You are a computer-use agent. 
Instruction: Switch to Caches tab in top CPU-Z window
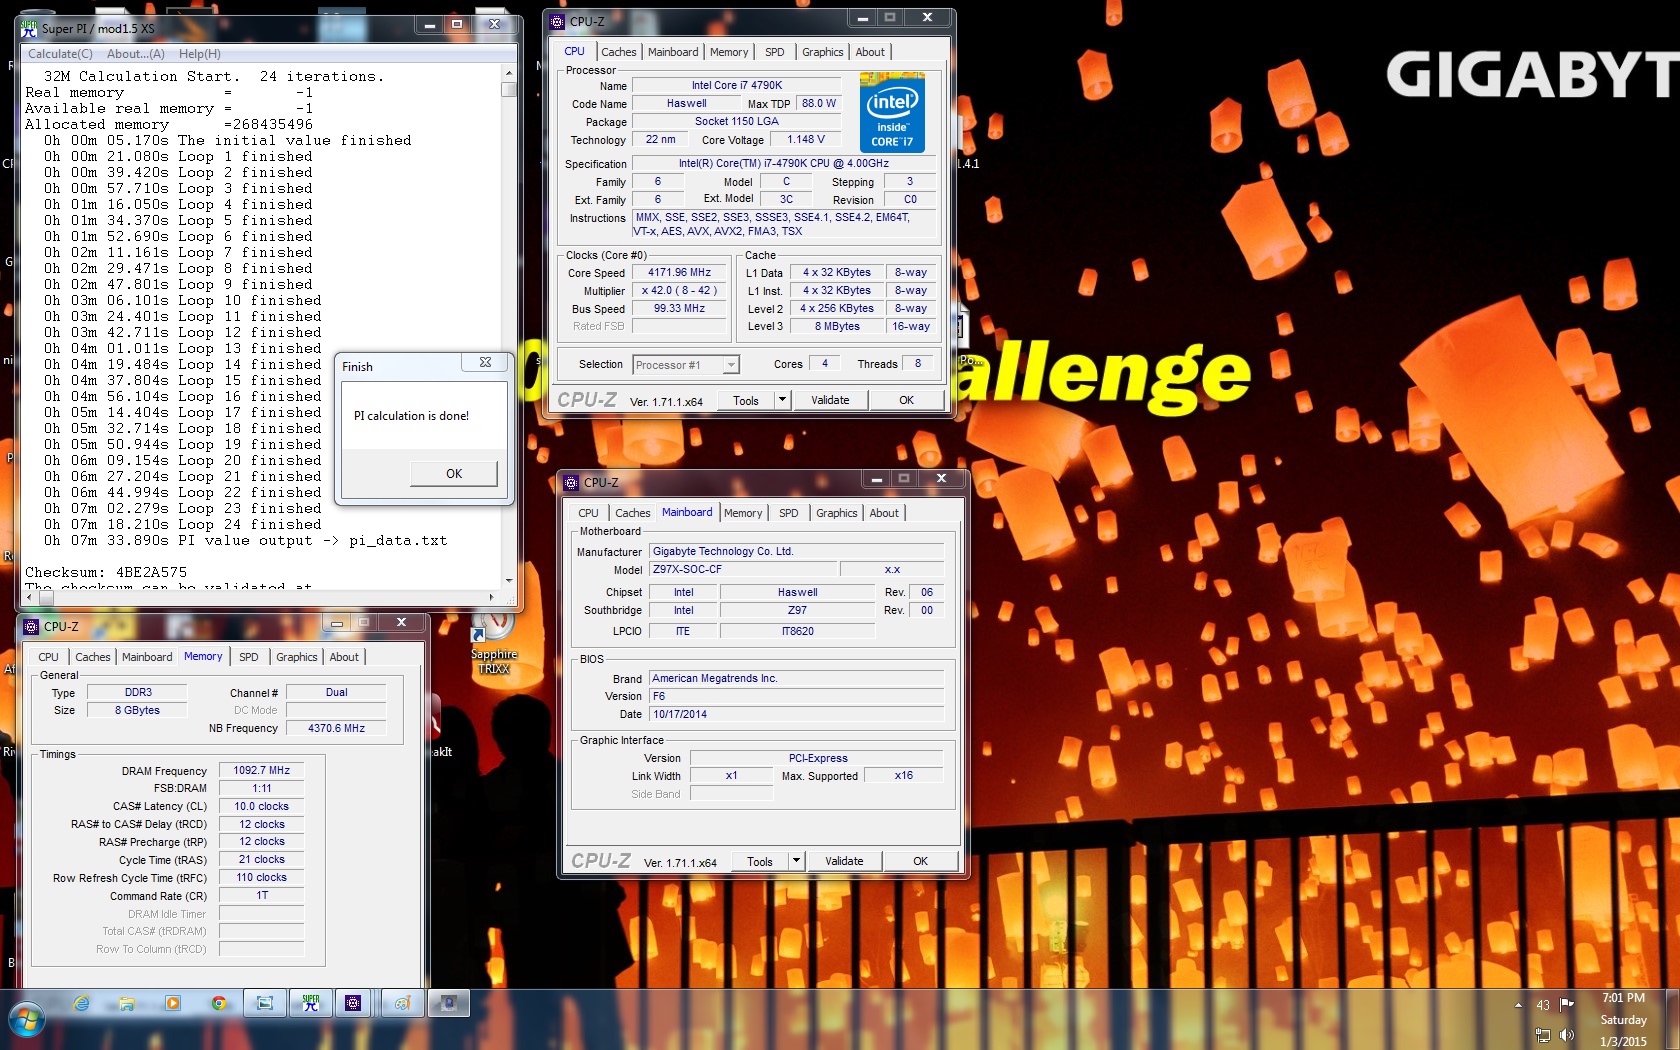coord(618,52)
